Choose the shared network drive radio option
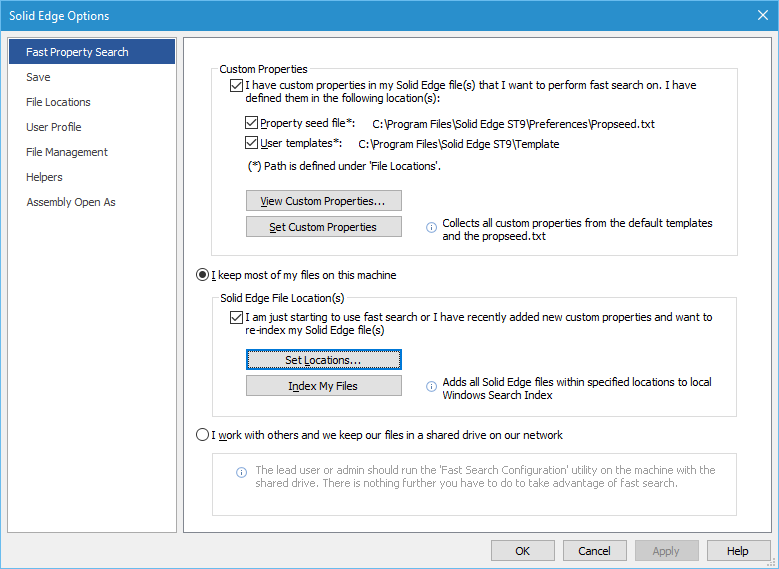Image resolution: width=779 pixels, height=569 pixels. tap(203, 435)
